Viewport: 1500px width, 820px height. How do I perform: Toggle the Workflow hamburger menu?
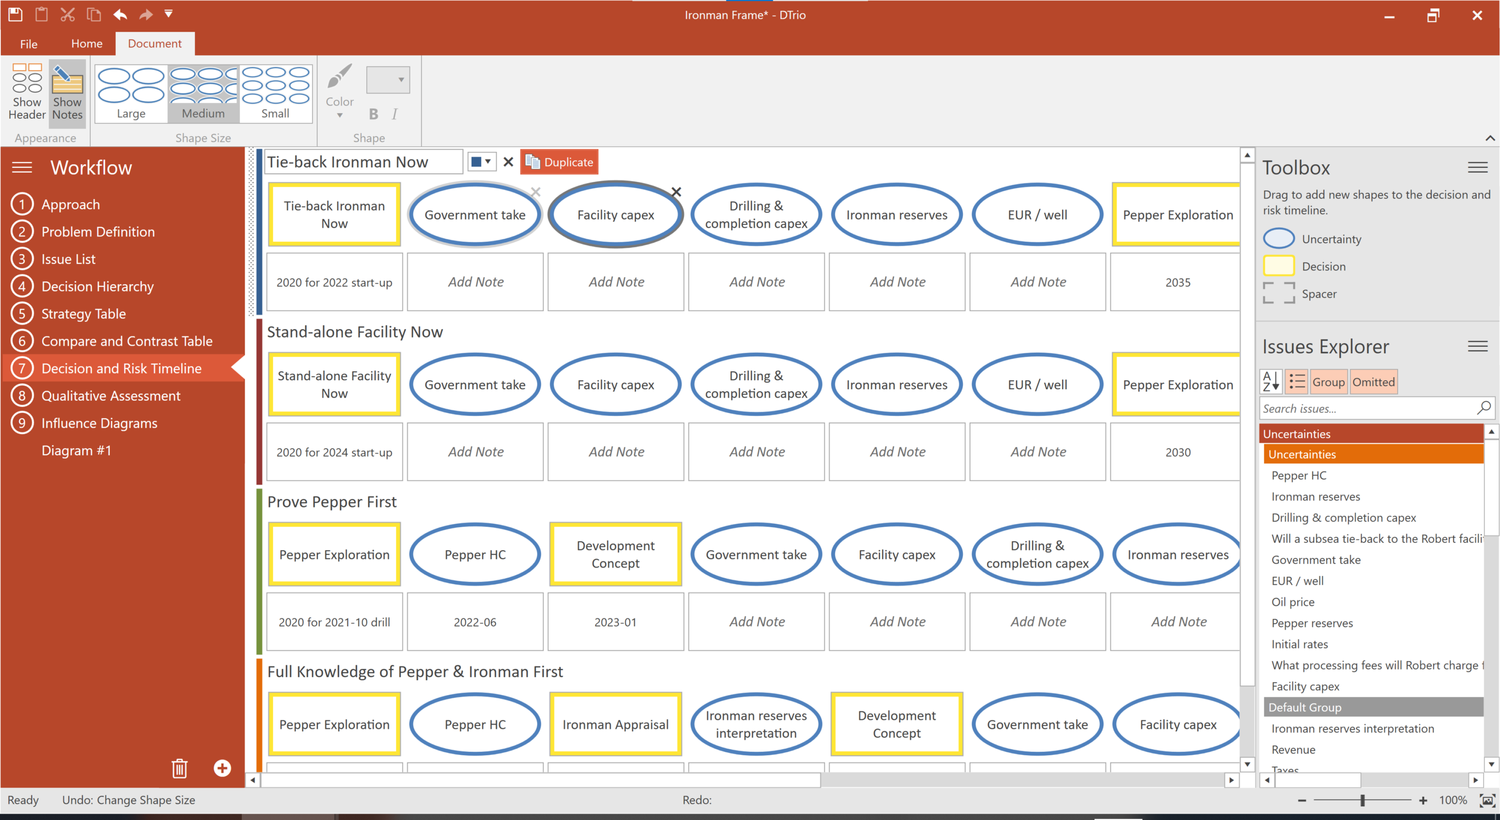22,168
